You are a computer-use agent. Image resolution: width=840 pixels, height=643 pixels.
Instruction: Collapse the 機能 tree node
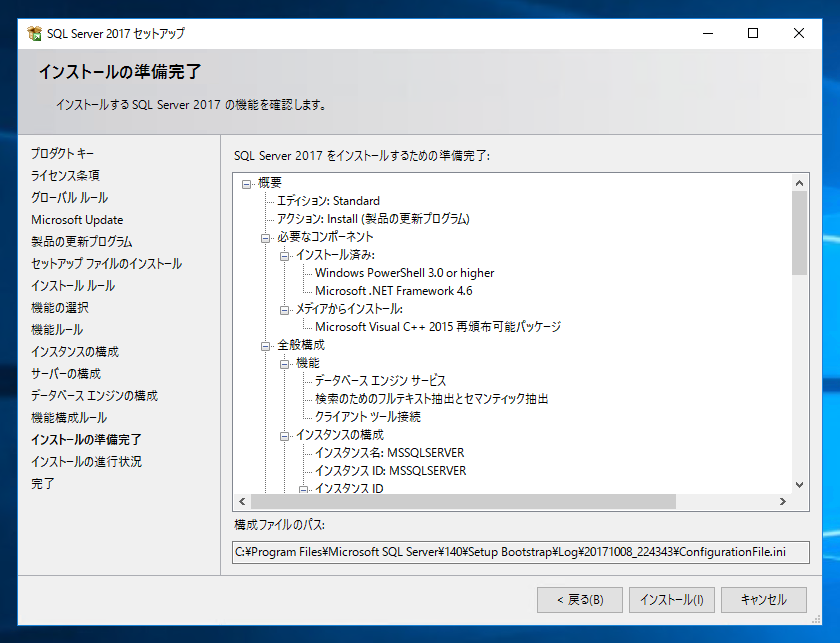tap(284, 364)
